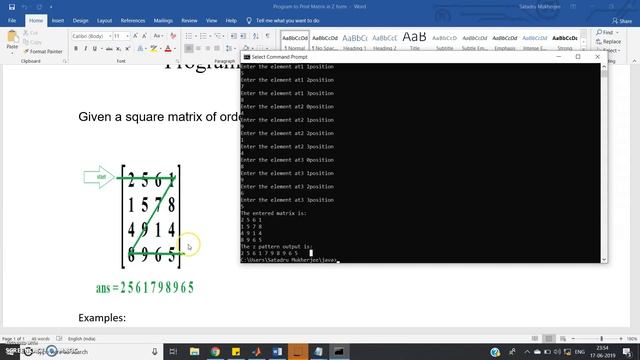The image size is (640, 360).
Task: Click the Format Painter button
Action: 43,51
